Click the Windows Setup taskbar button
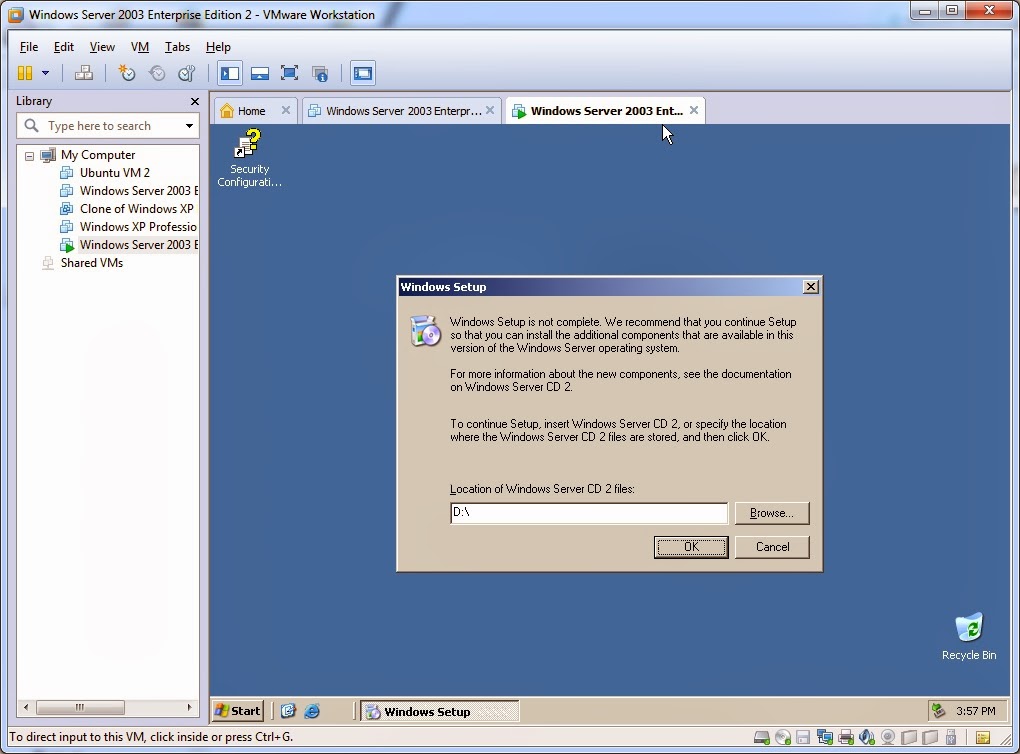The height and width of the screenshot is (754, 1020). [440, 711]
